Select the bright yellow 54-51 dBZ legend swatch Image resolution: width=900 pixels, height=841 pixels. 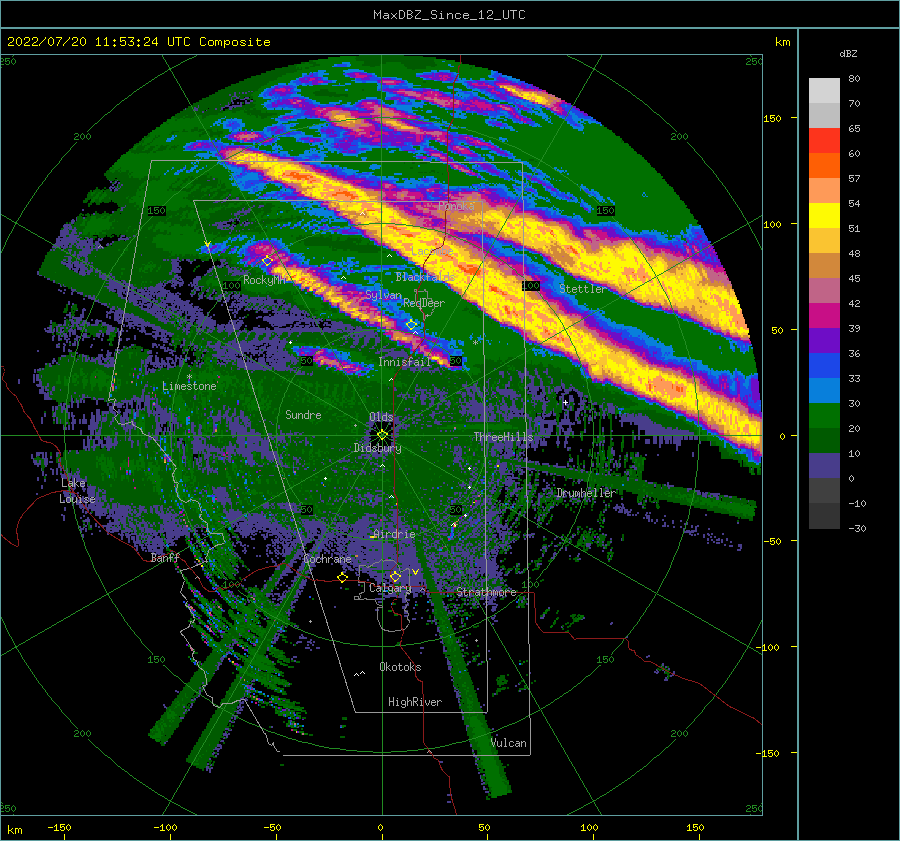point(824,216)
